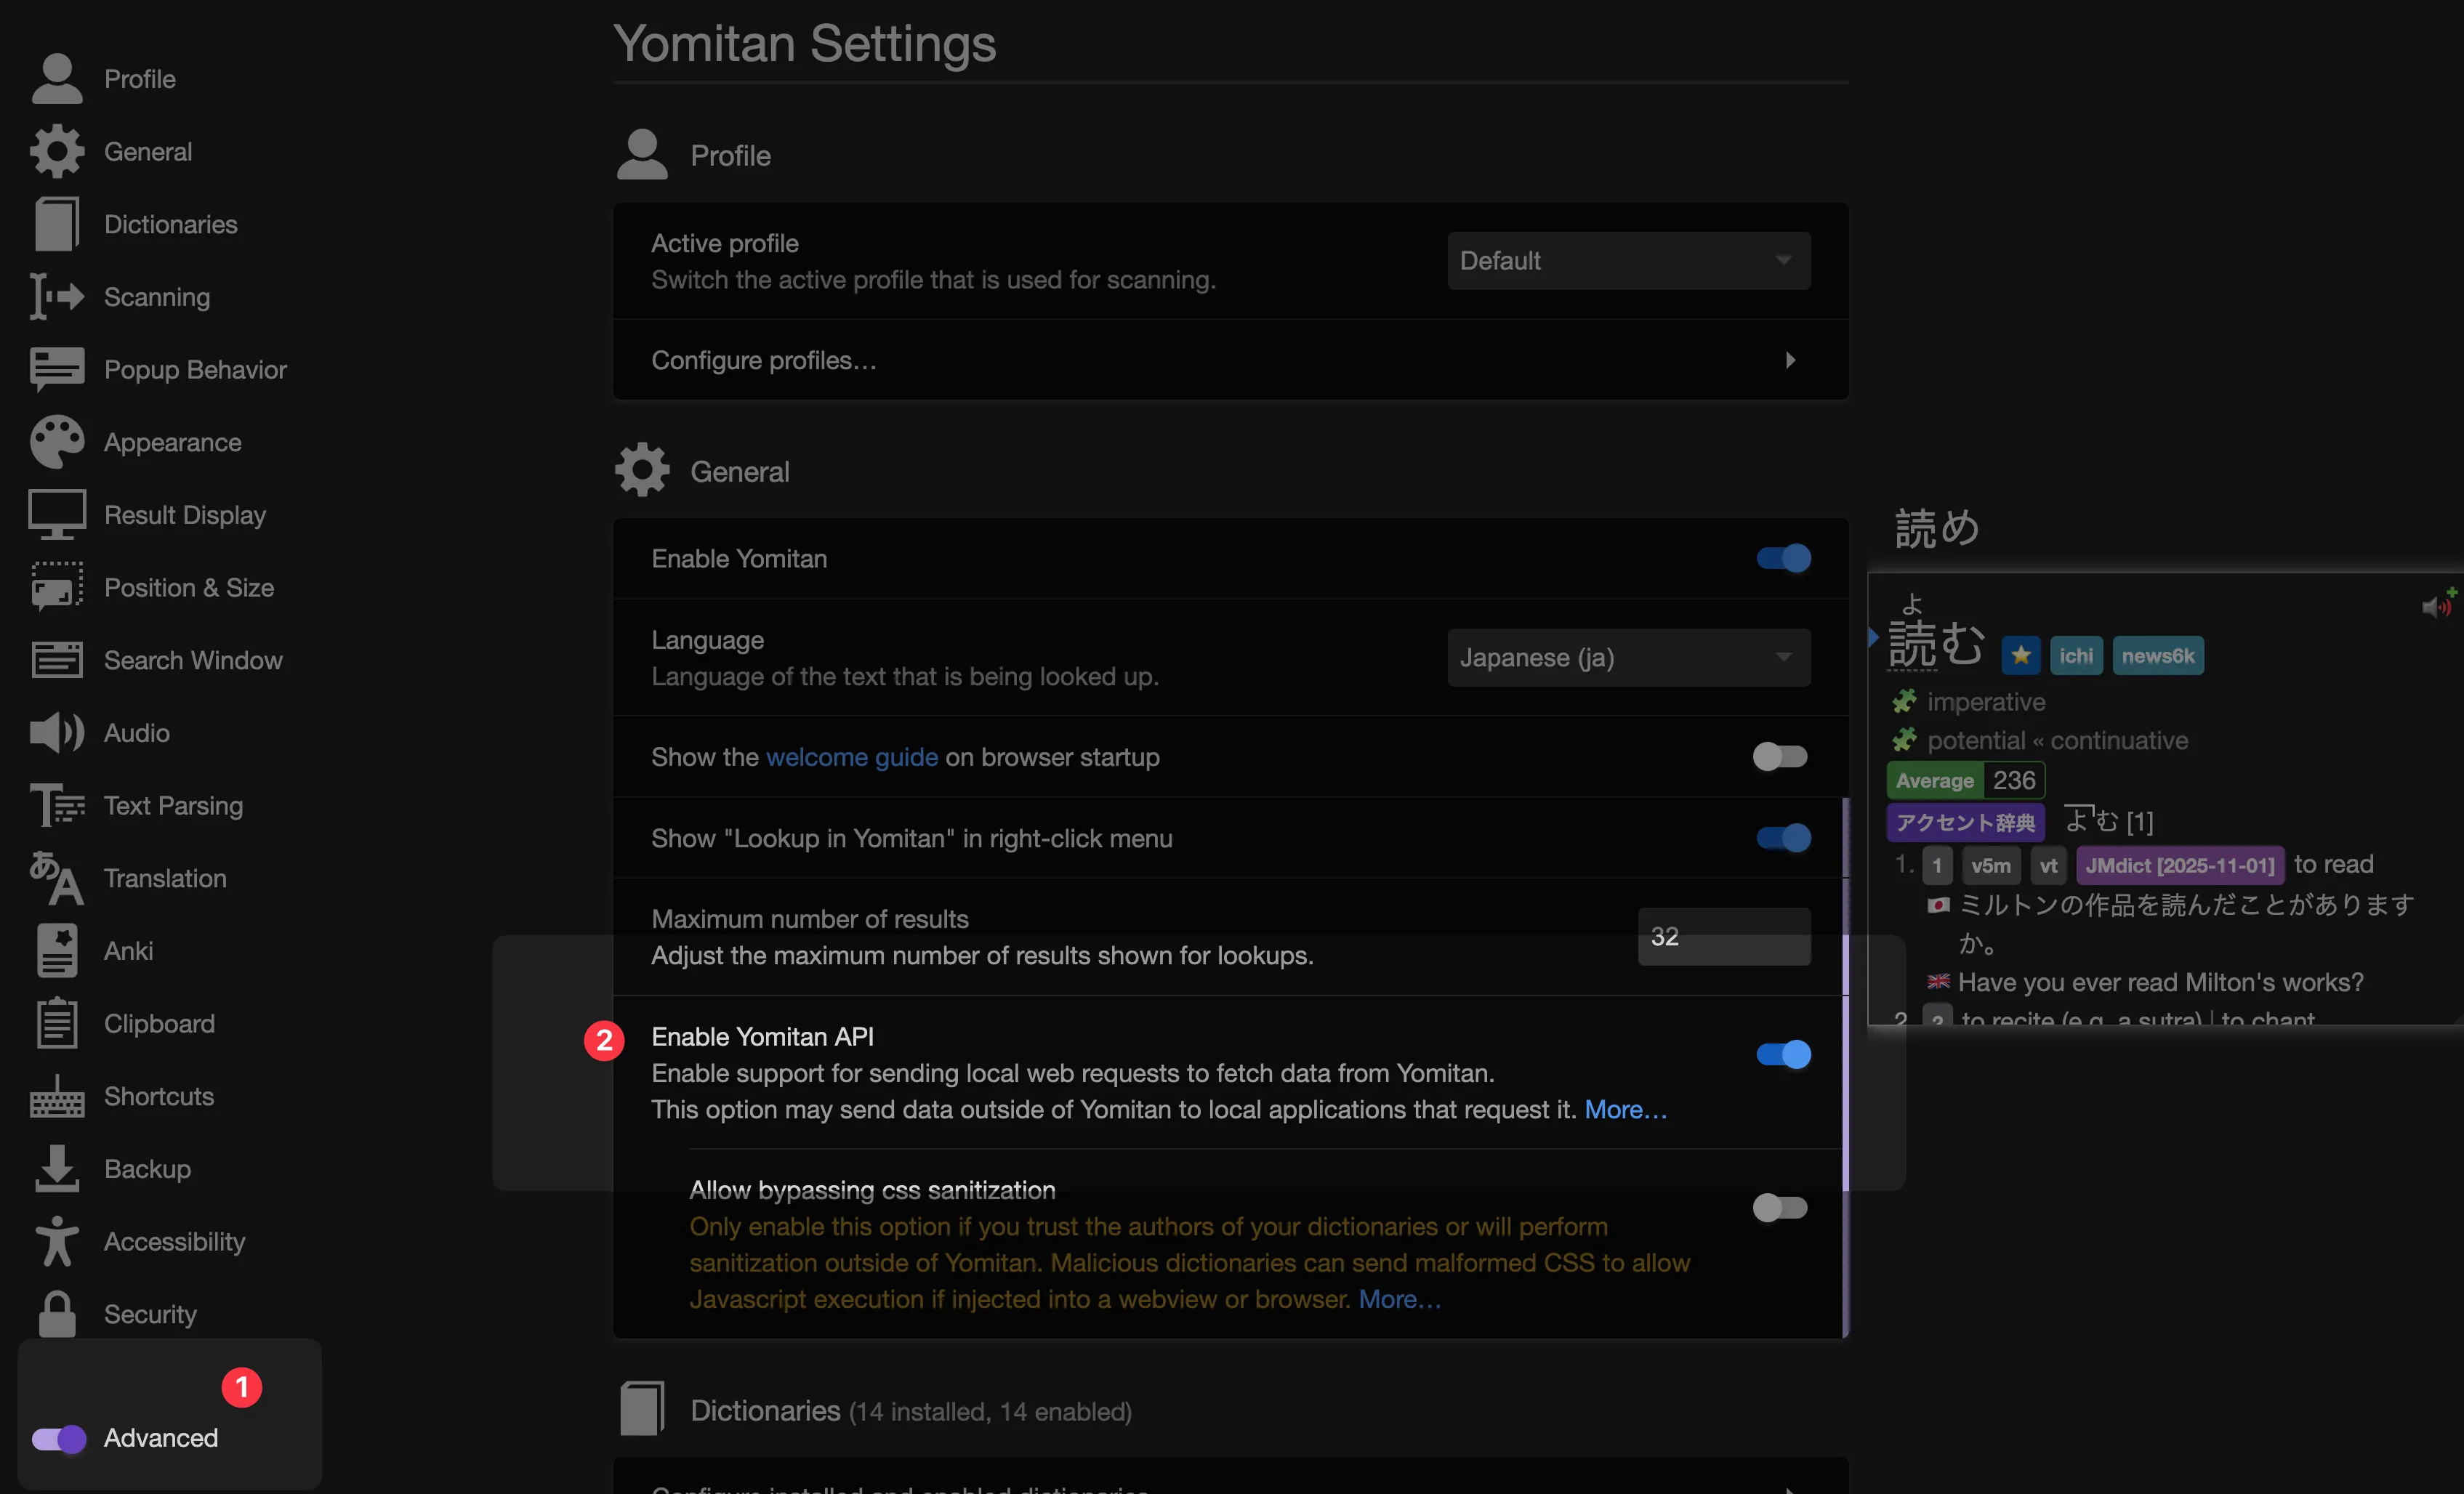This screenshot has height=1494, width=2464.
Task: Click the Result Display monitor icon
Action: (57, 515)
